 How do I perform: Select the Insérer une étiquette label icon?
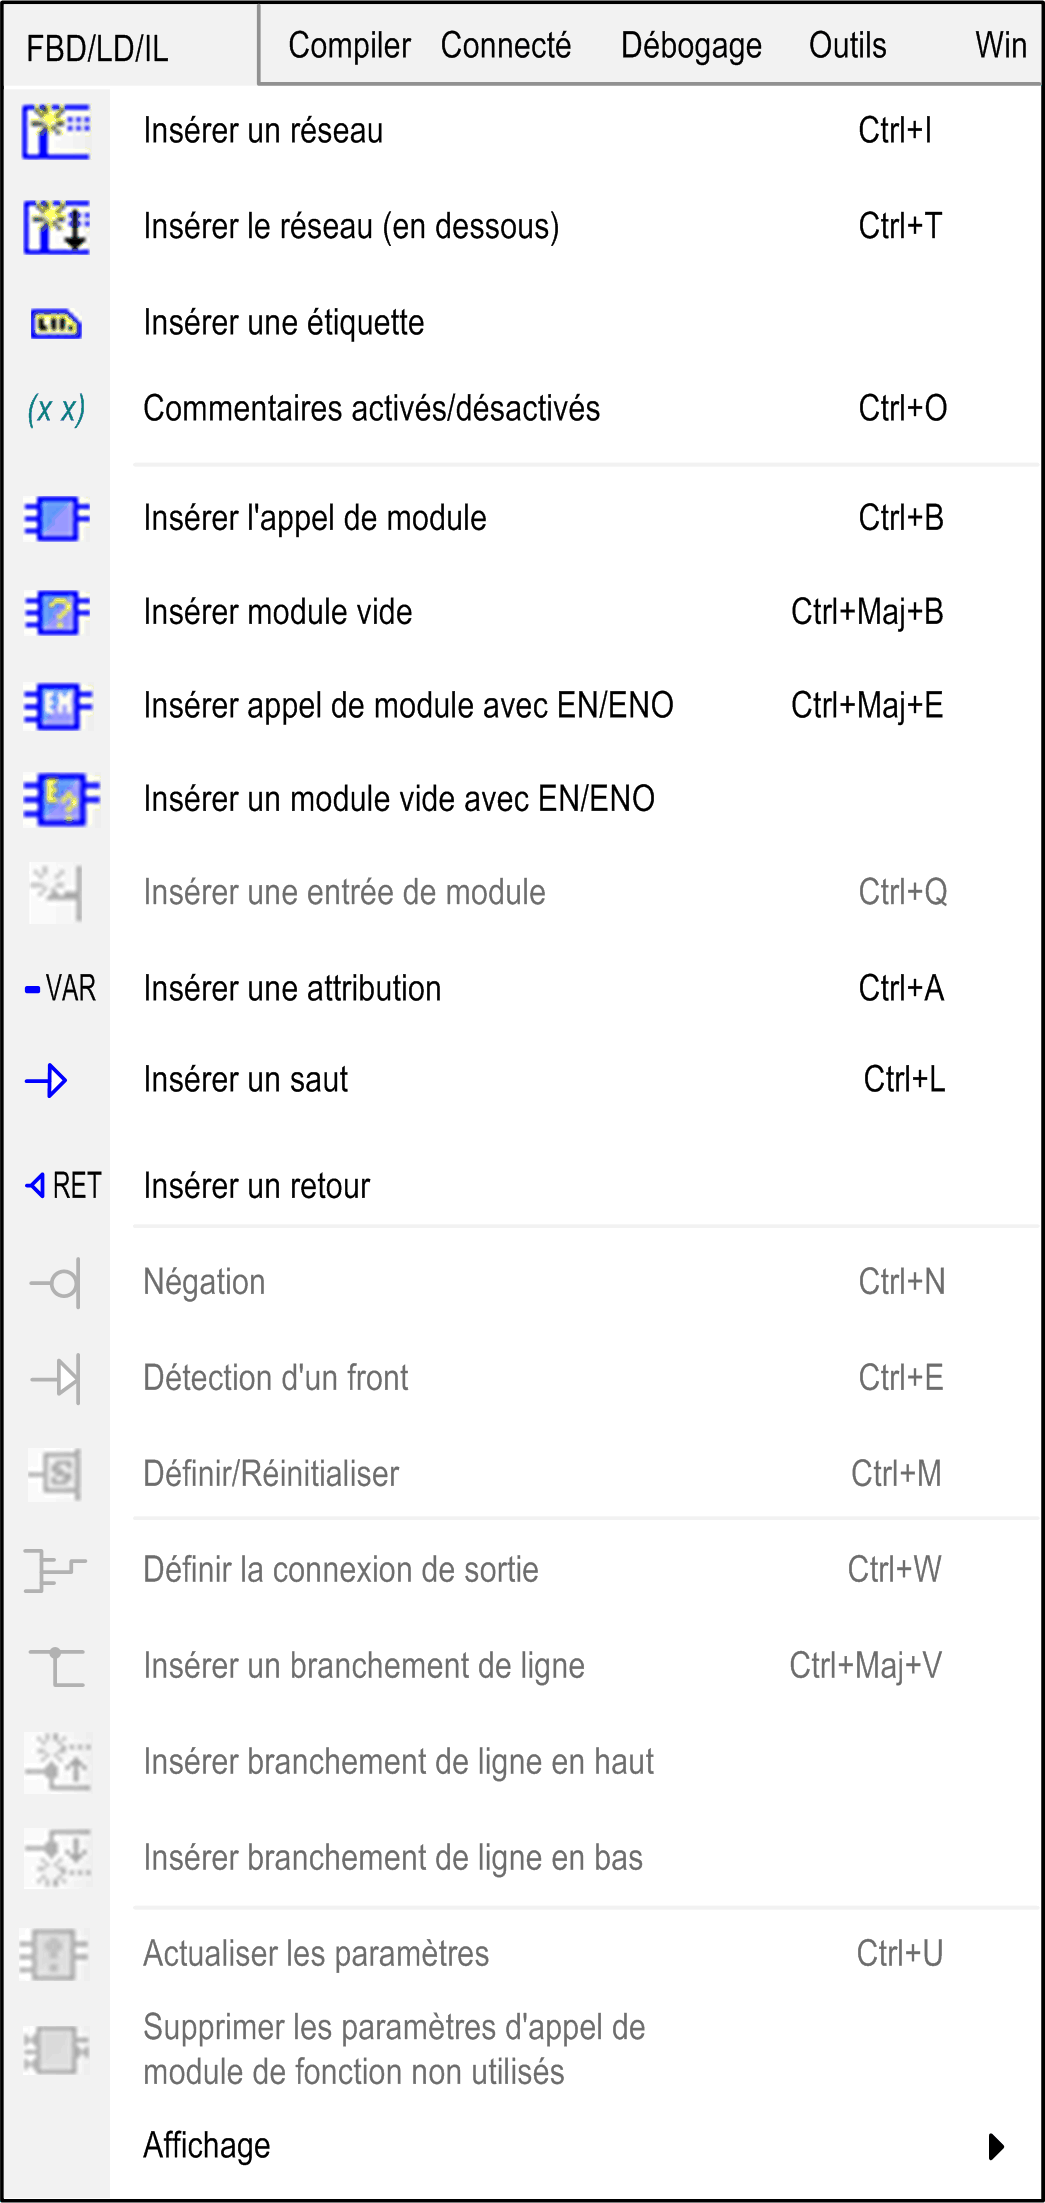point(56,324)
